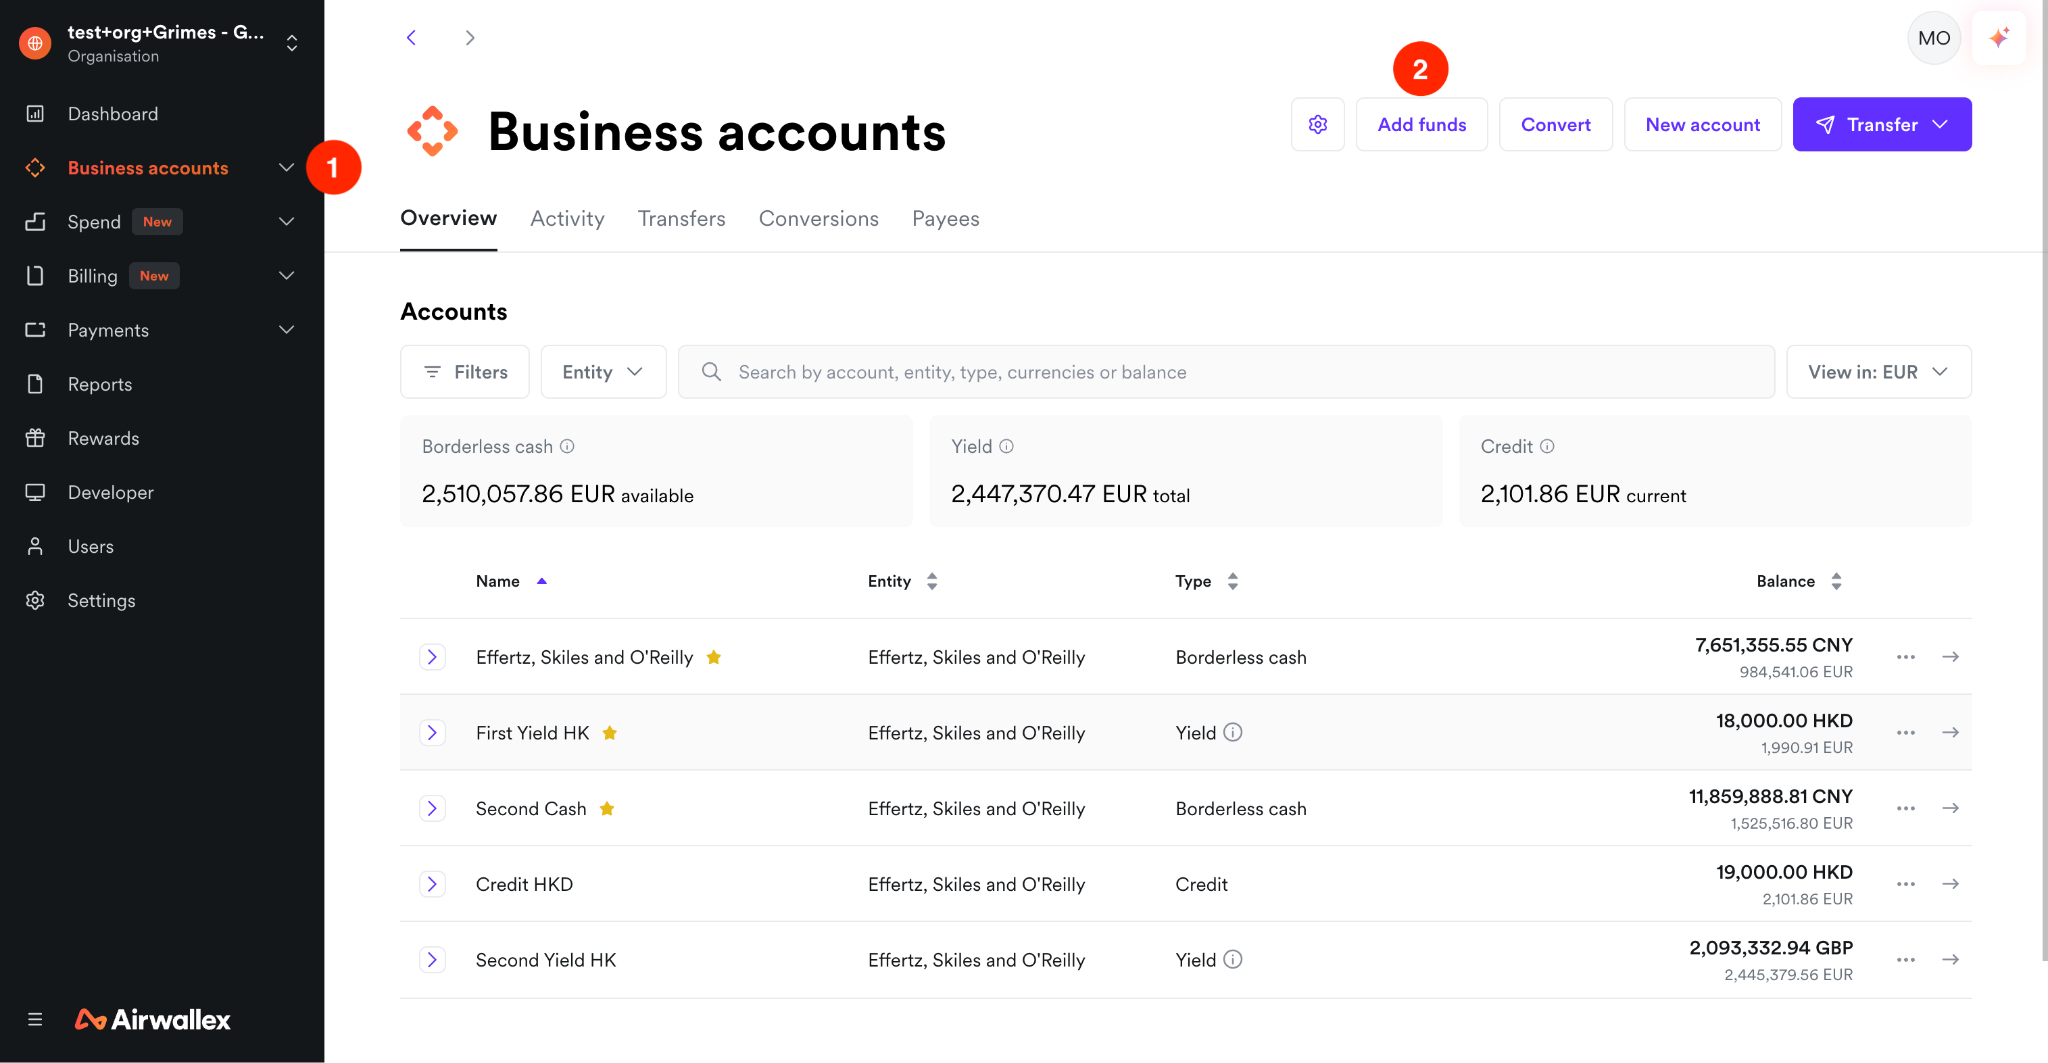Click the 2,093,332.94 GBP balance
Viewport: 2048px width, 1063px height.
coord(1770,947)
